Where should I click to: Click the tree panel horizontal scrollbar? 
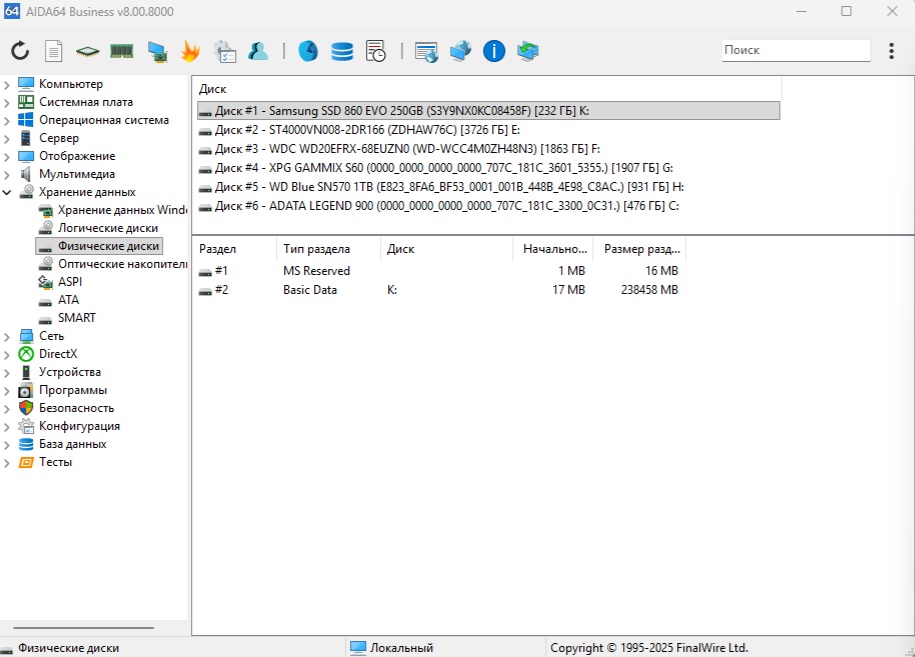pos(83,628)
